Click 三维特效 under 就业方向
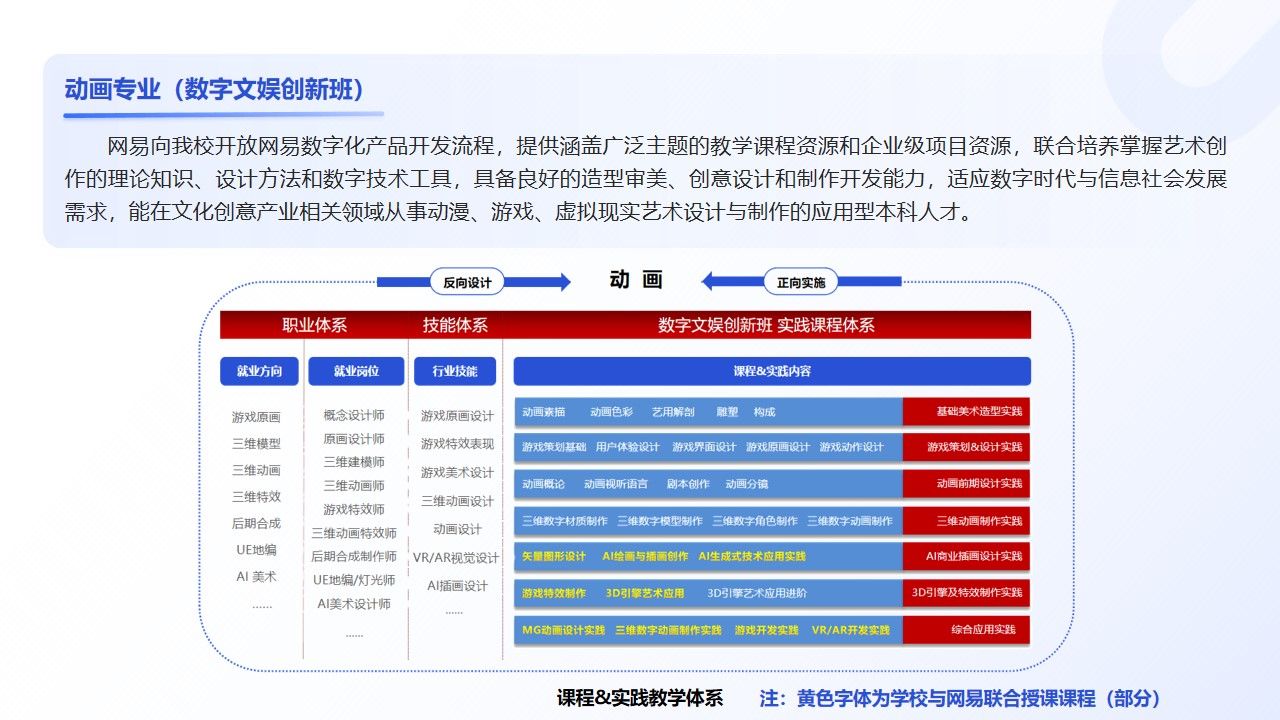The image size is (1280, 720). (x=256, y=496)
